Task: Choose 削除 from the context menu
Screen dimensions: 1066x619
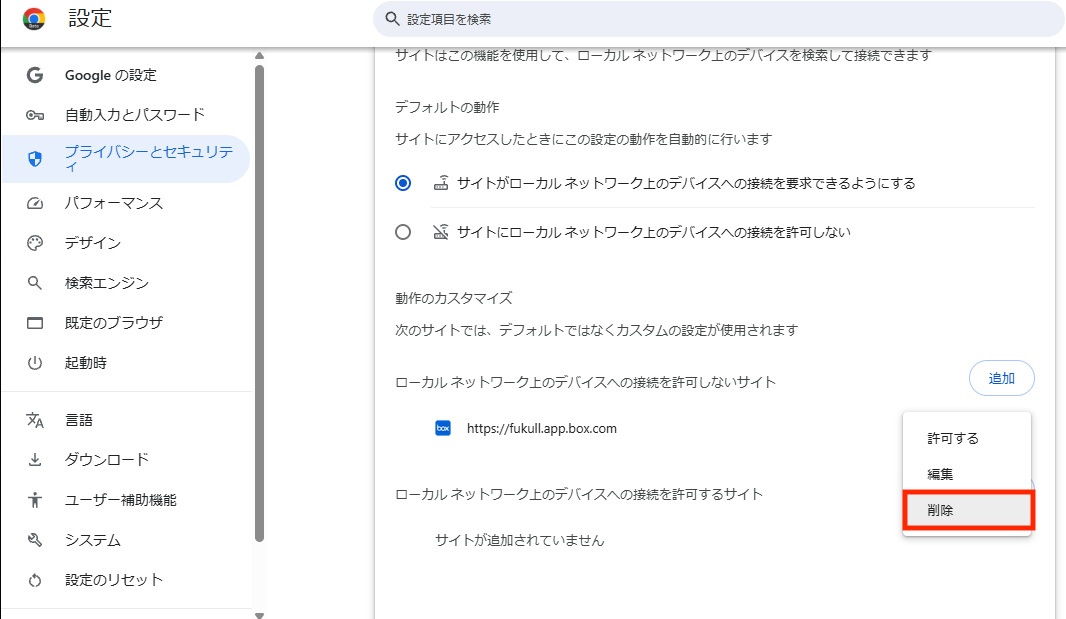Action: coord(966,510)
